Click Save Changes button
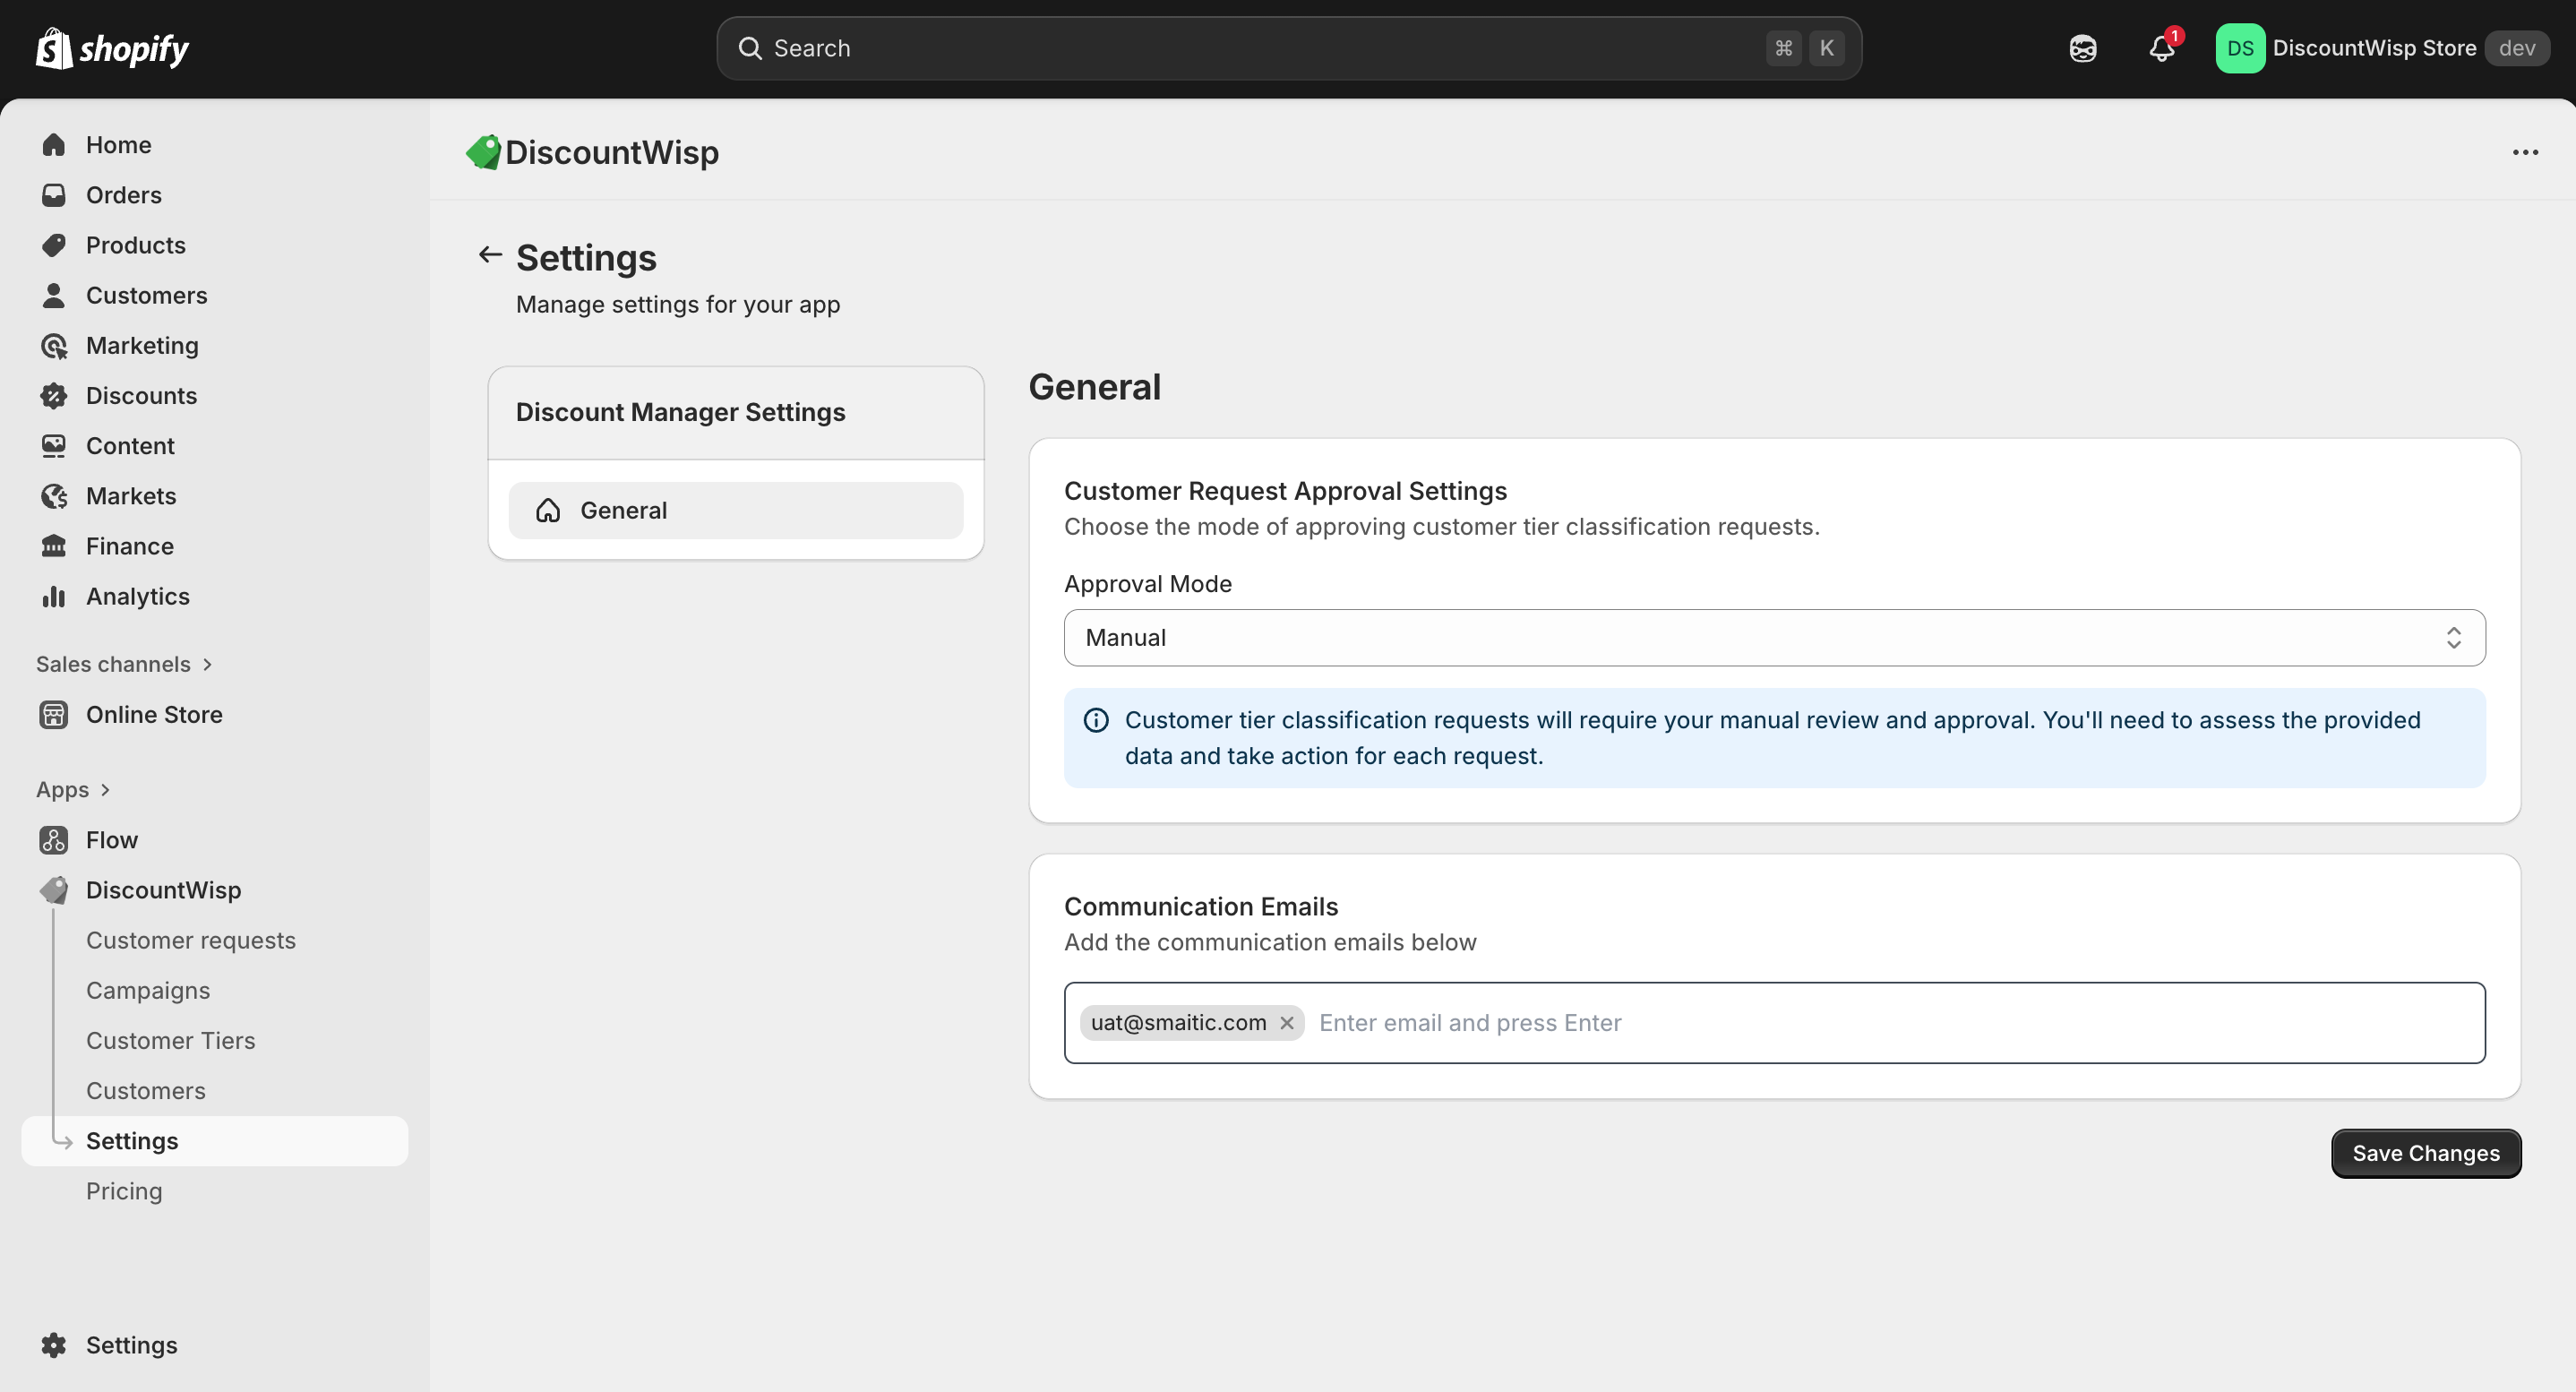Image resolution: width=2576 pixels, height=1392 pixels. [2425, 1153]
